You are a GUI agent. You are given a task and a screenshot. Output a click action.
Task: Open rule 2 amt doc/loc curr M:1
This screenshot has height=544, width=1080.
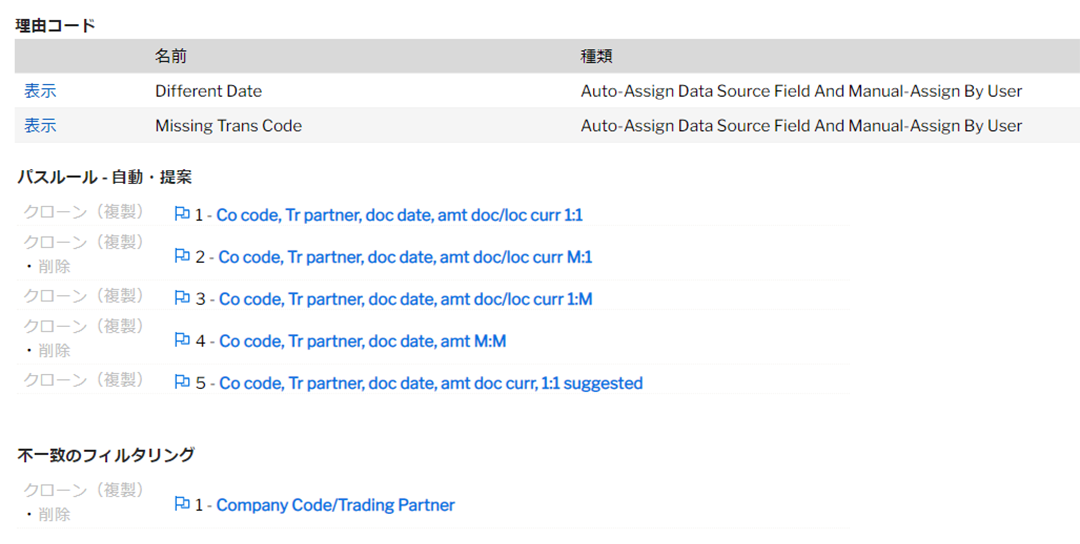(x=405, y=257)
